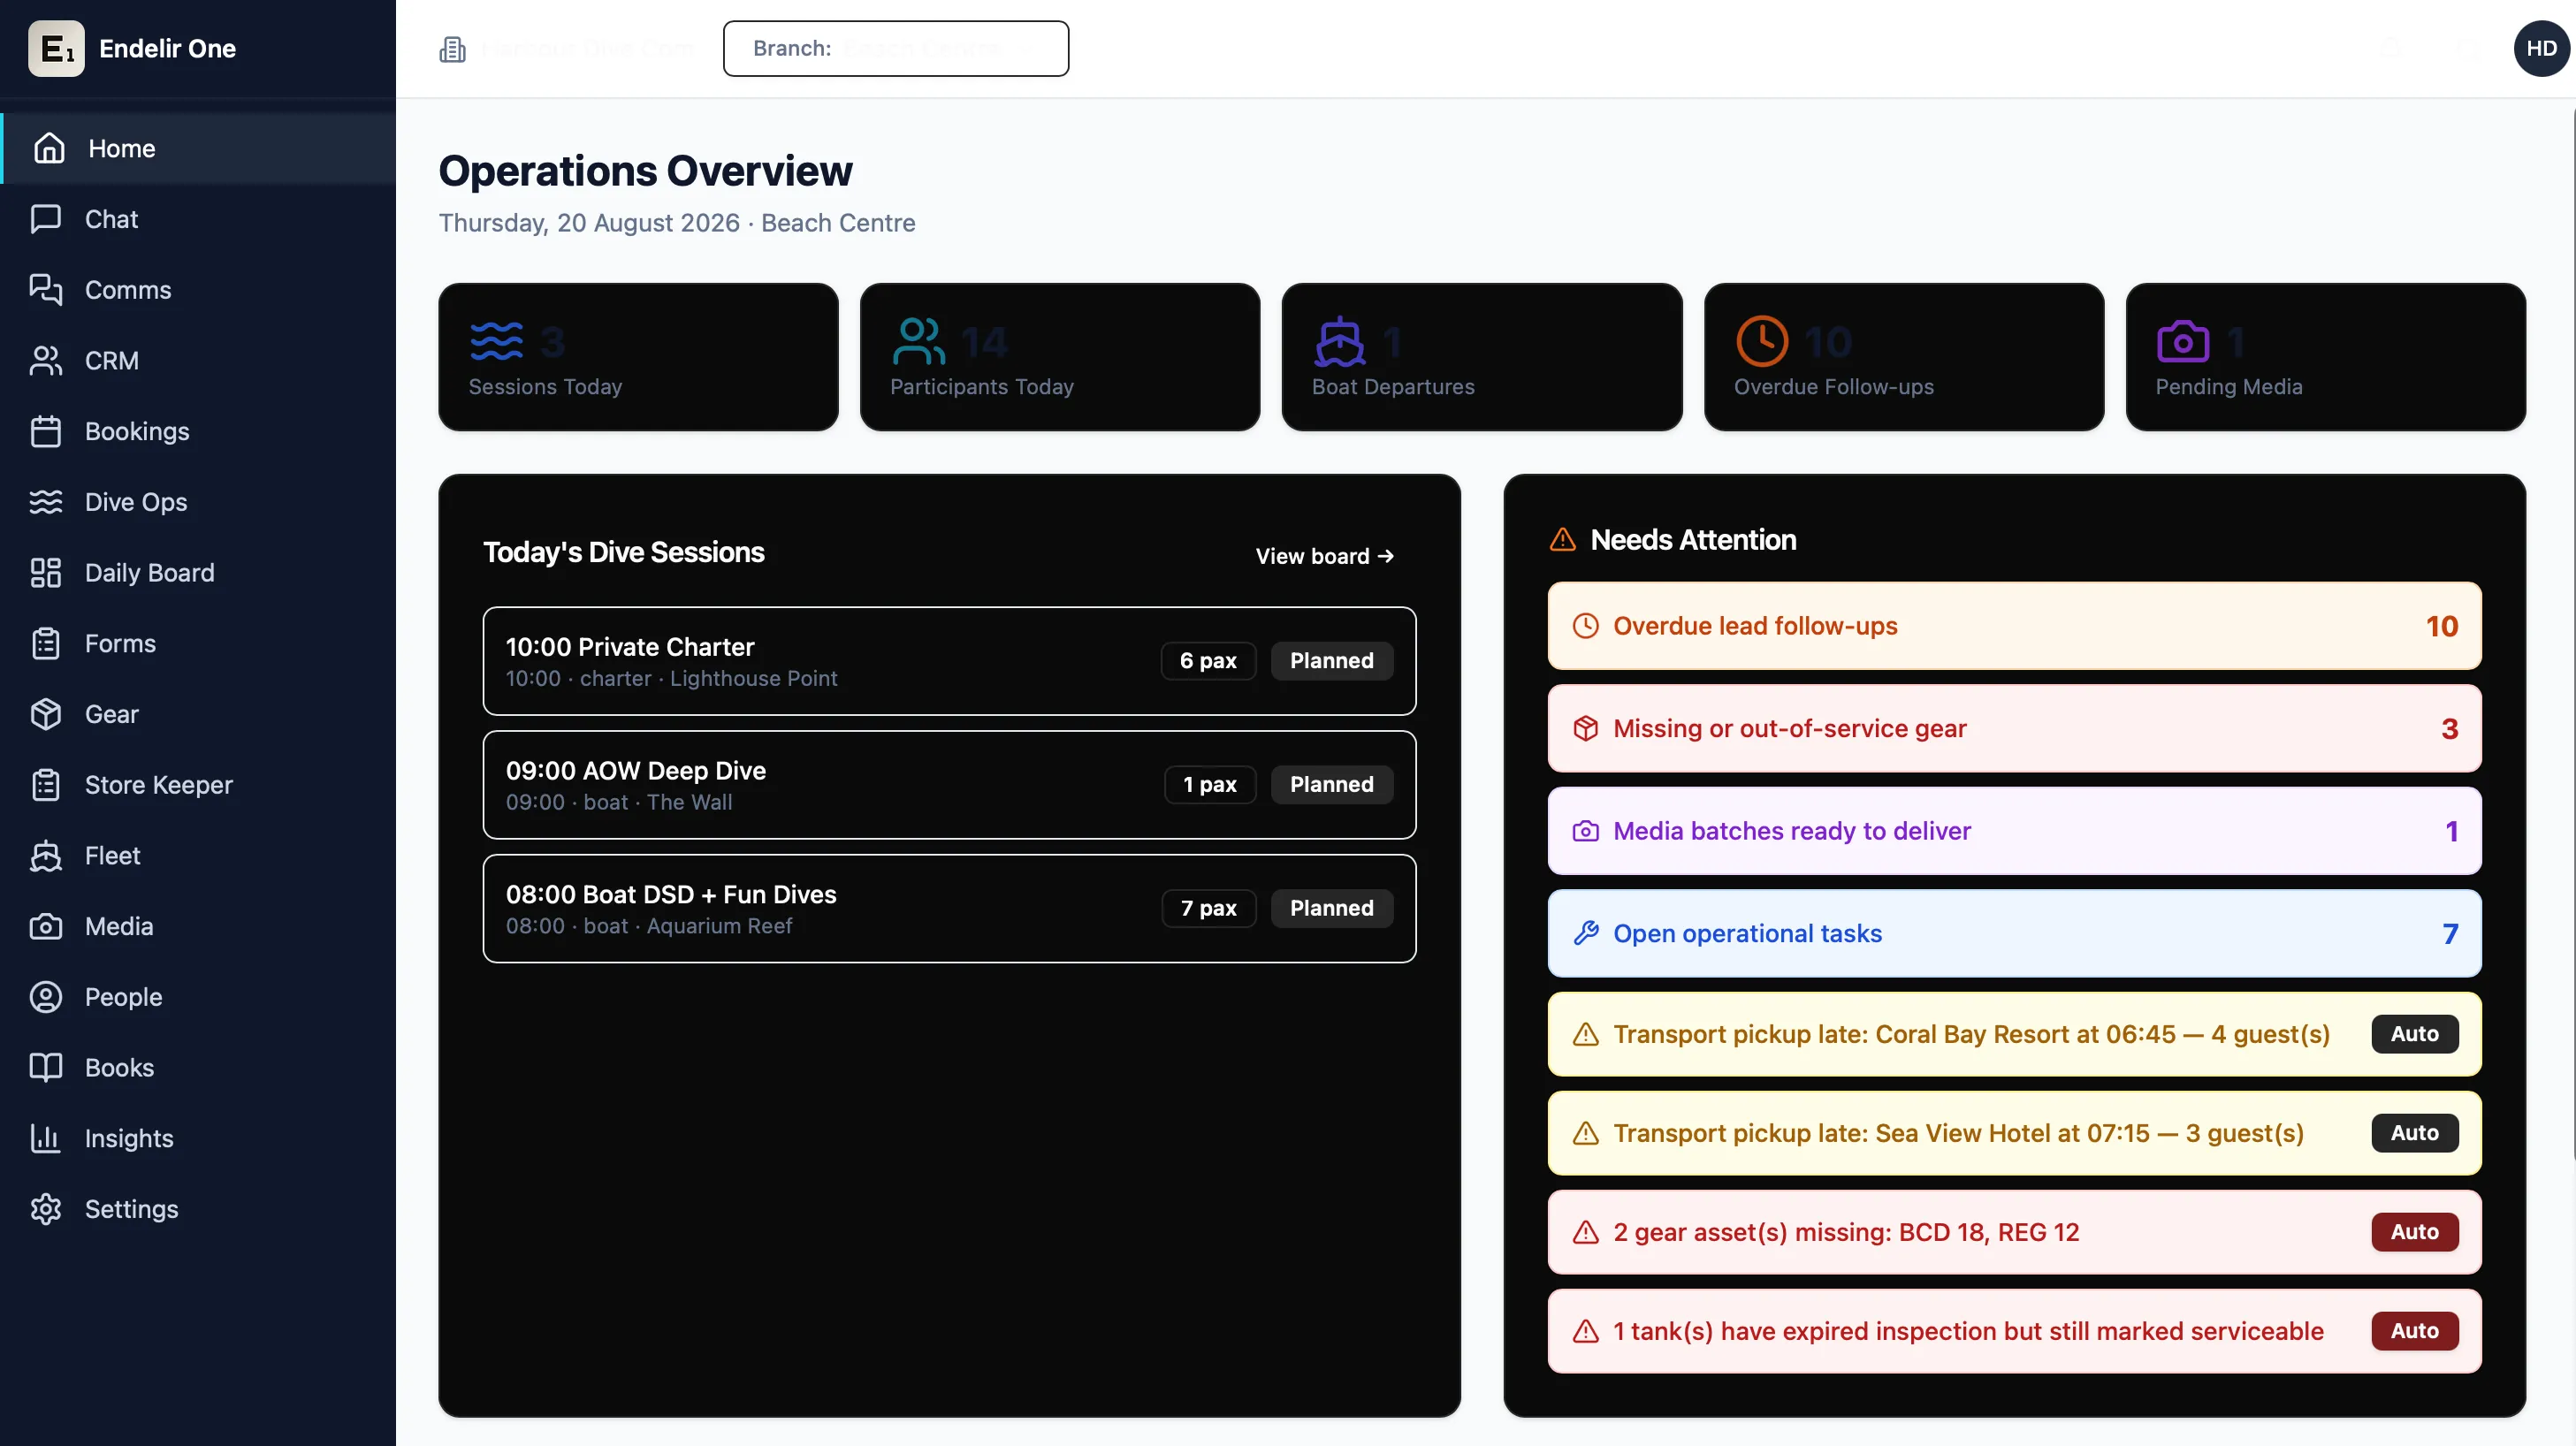Click the Gear box icon in sidebar

46,714
